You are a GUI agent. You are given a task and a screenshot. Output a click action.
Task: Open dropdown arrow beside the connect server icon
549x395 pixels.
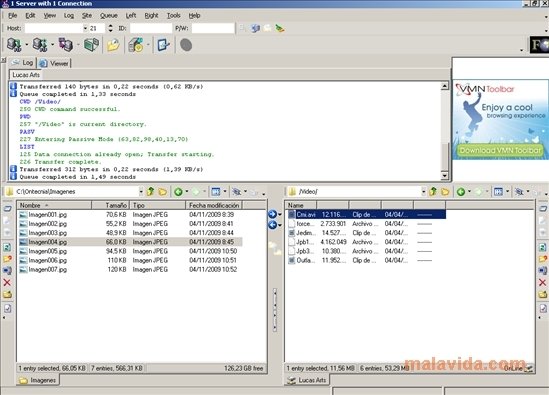pyautogui.click(x=27, y=45)
